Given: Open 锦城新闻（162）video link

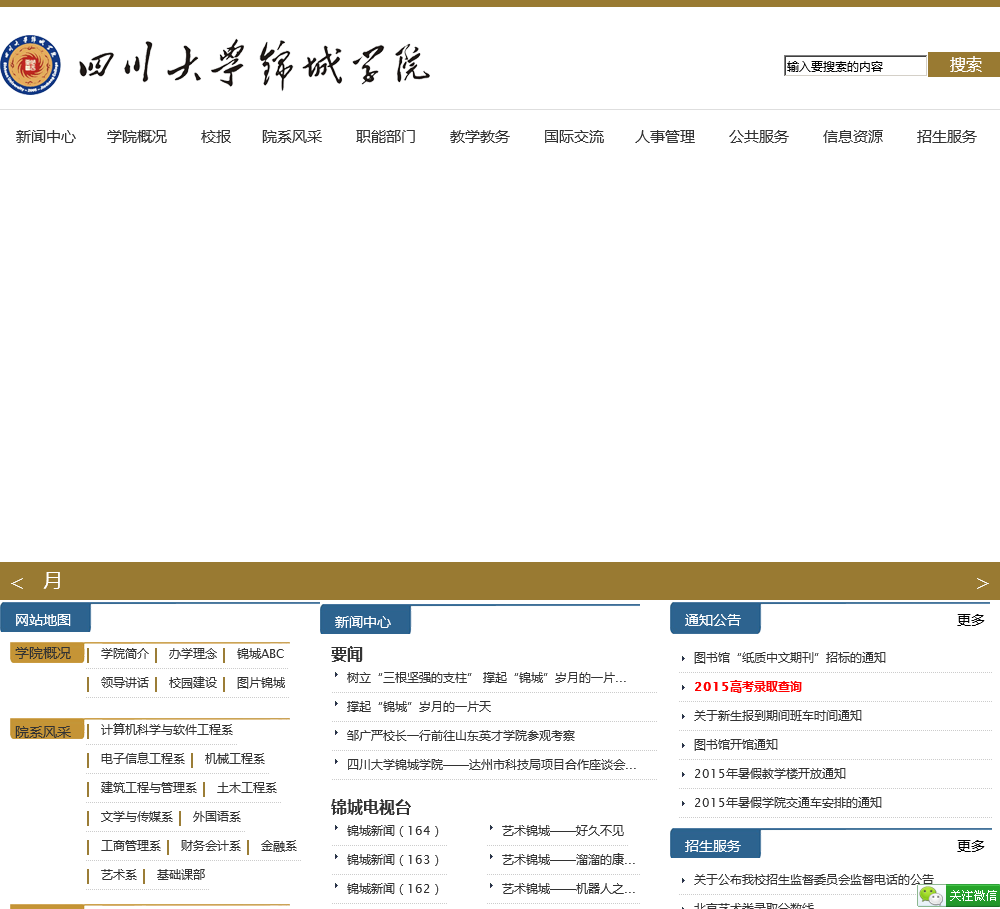Looking at the screenshot, I should coord(393,889).
